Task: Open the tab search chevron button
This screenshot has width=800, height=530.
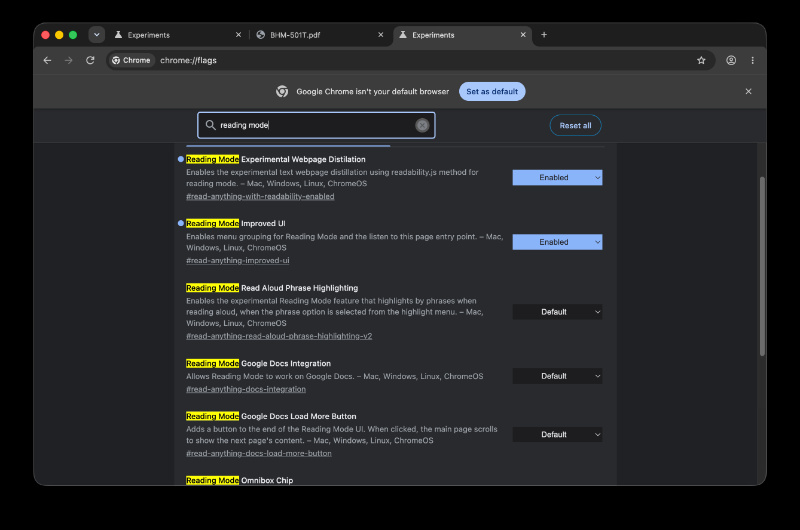Action: 96,35
